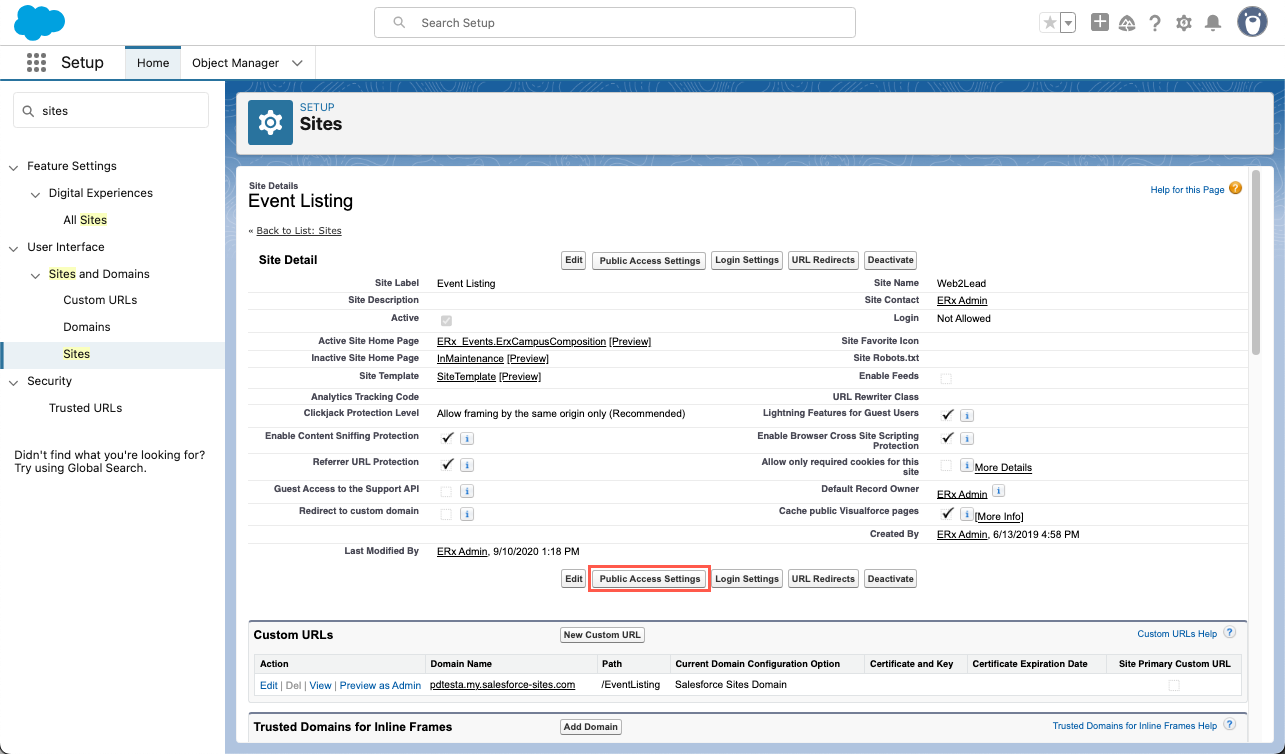The width and height of the screenshot is (1285, 754).
Task: Open the Setup gear menu
Action: coord(1184,23)
